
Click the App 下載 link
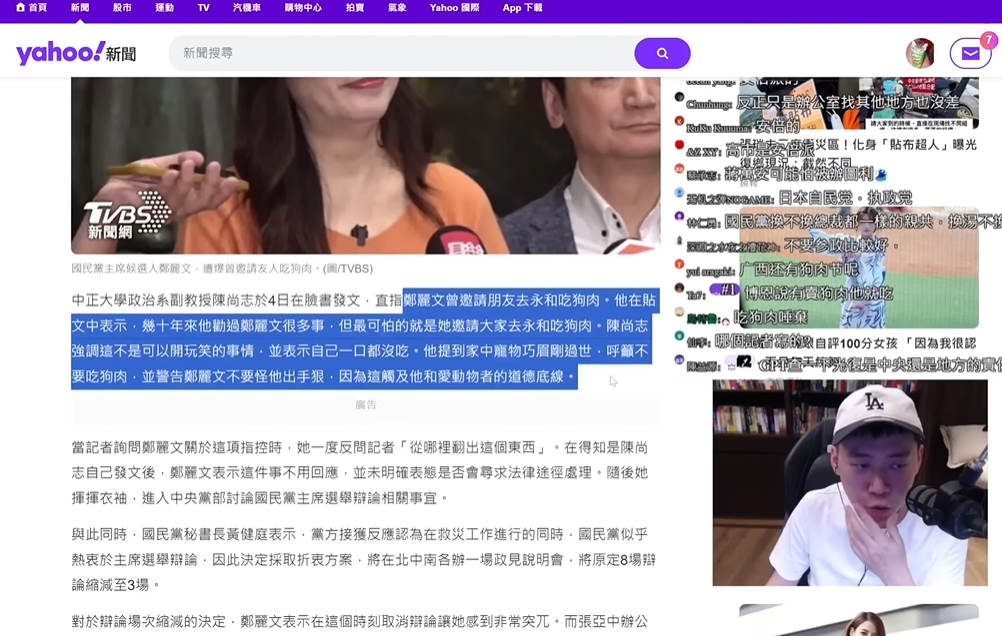[x=522, y=8]
